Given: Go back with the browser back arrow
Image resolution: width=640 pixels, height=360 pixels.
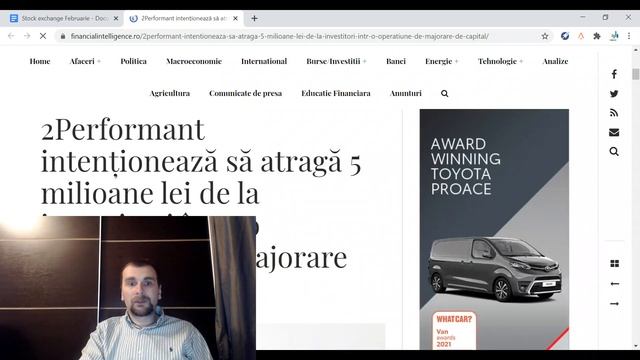Looking at the screenshot, I should tap(11, 36).
